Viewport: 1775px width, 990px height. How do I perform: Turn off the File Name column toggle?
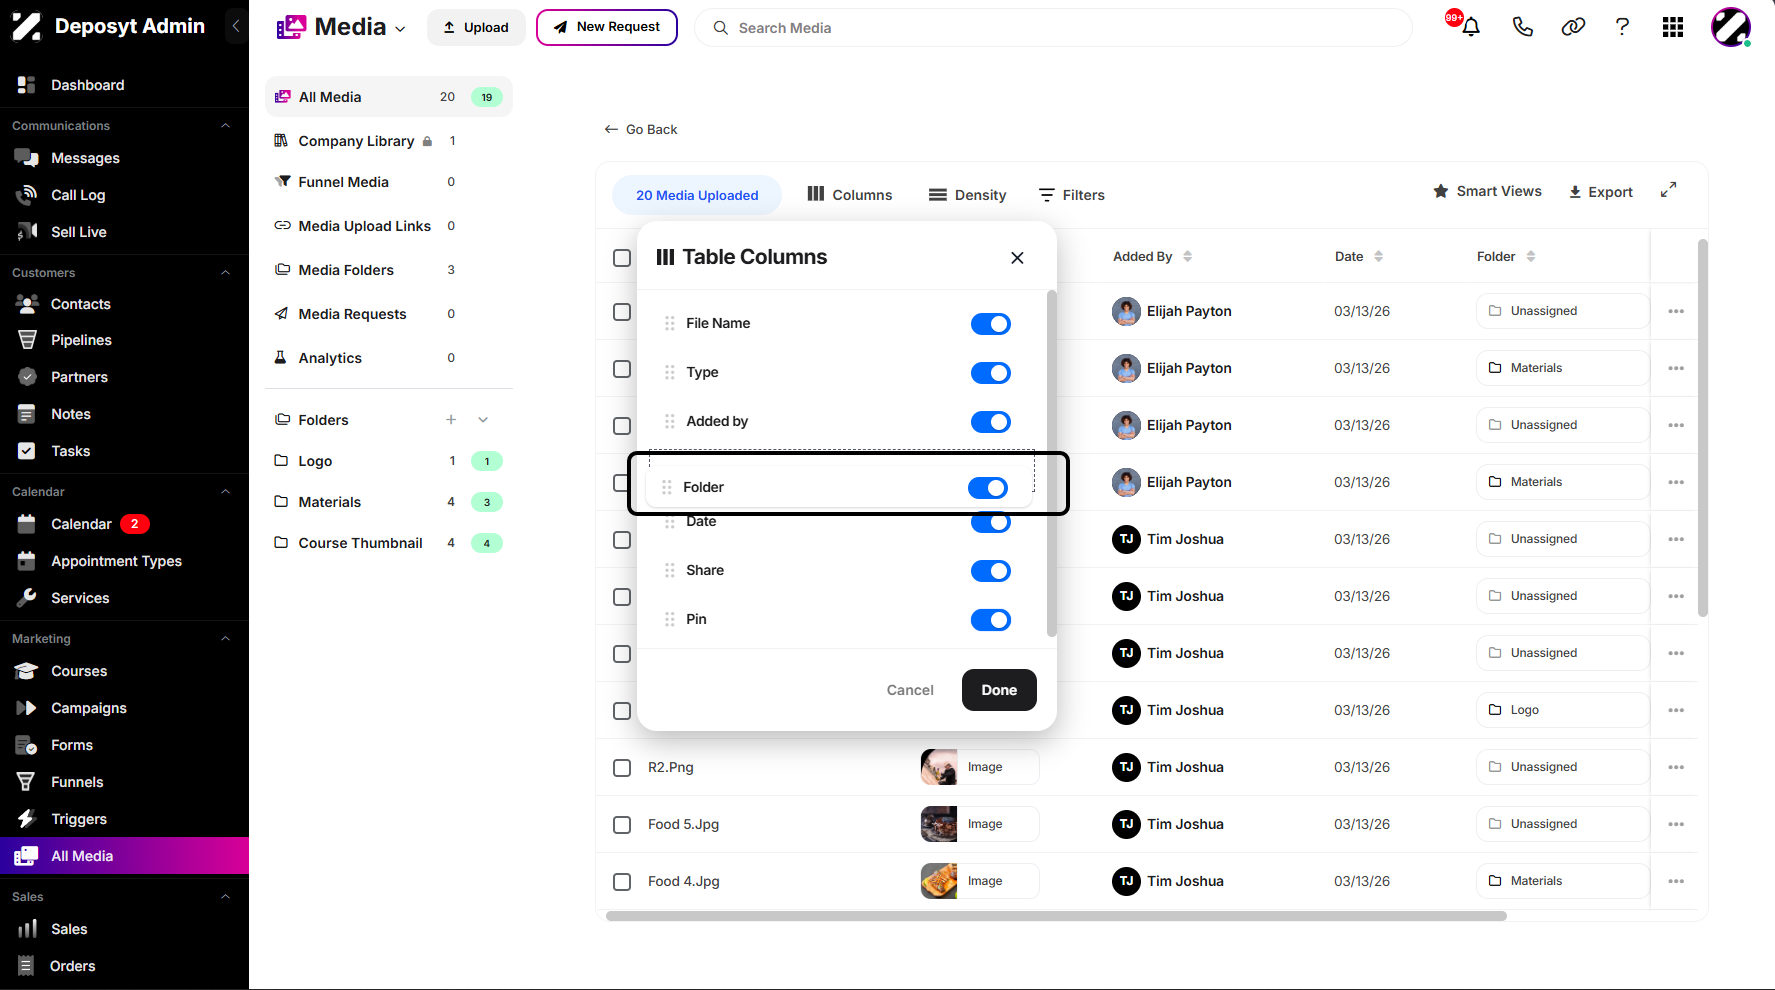click(x=991, y=324)
